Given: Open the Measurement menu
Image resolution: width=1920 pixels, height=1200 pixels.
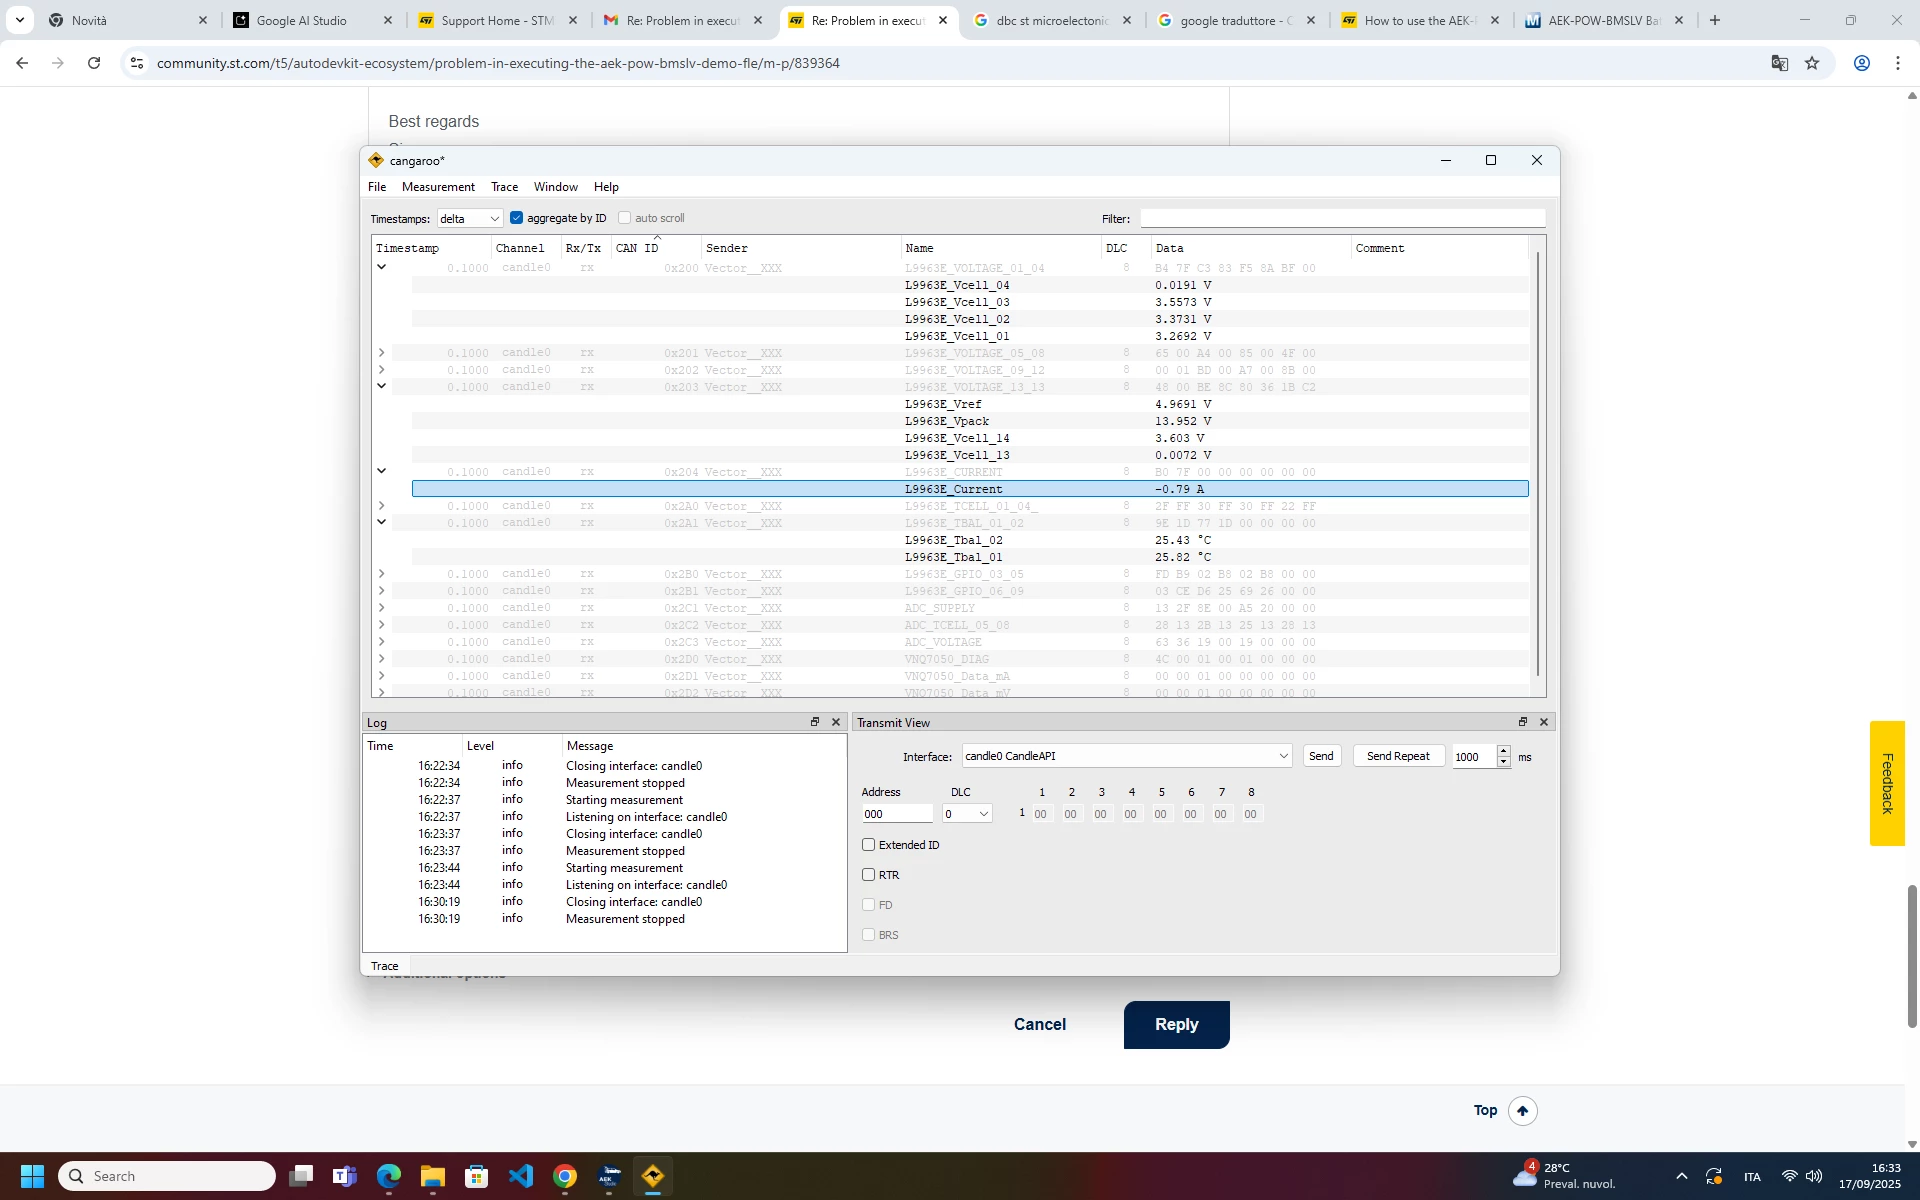Looking at the screenshot, I should (438, 187).
